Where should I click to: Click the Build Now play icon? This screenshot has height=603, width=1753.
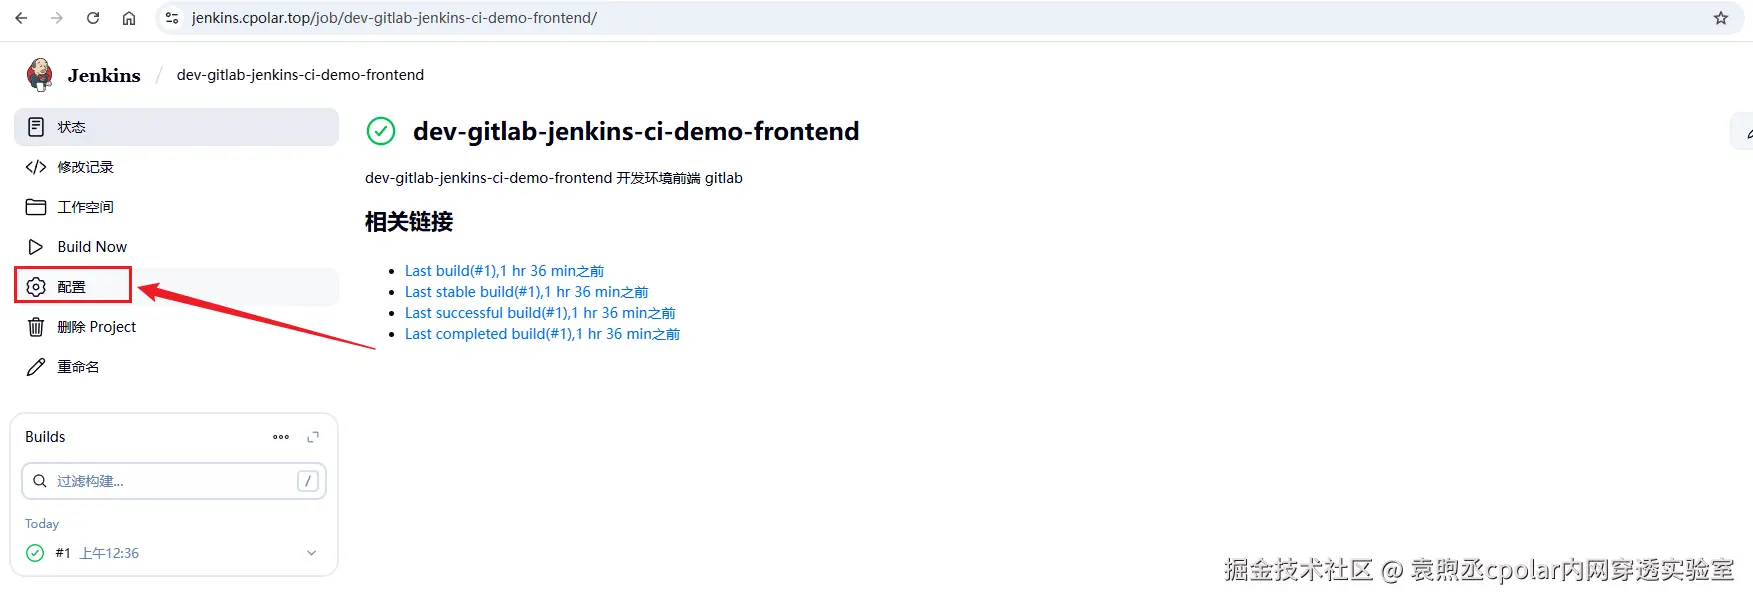coord(36,247)
